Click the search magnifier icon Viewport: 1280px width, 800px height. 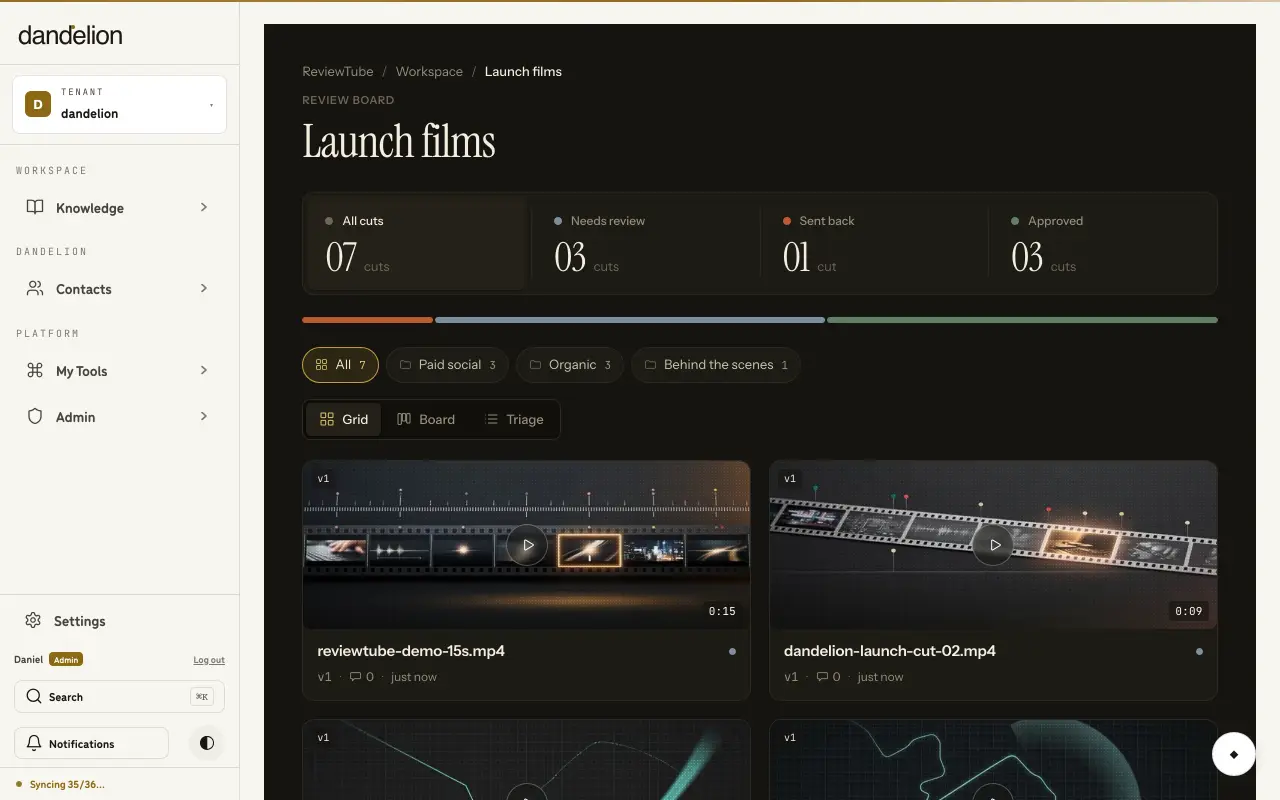click(34, 696)
